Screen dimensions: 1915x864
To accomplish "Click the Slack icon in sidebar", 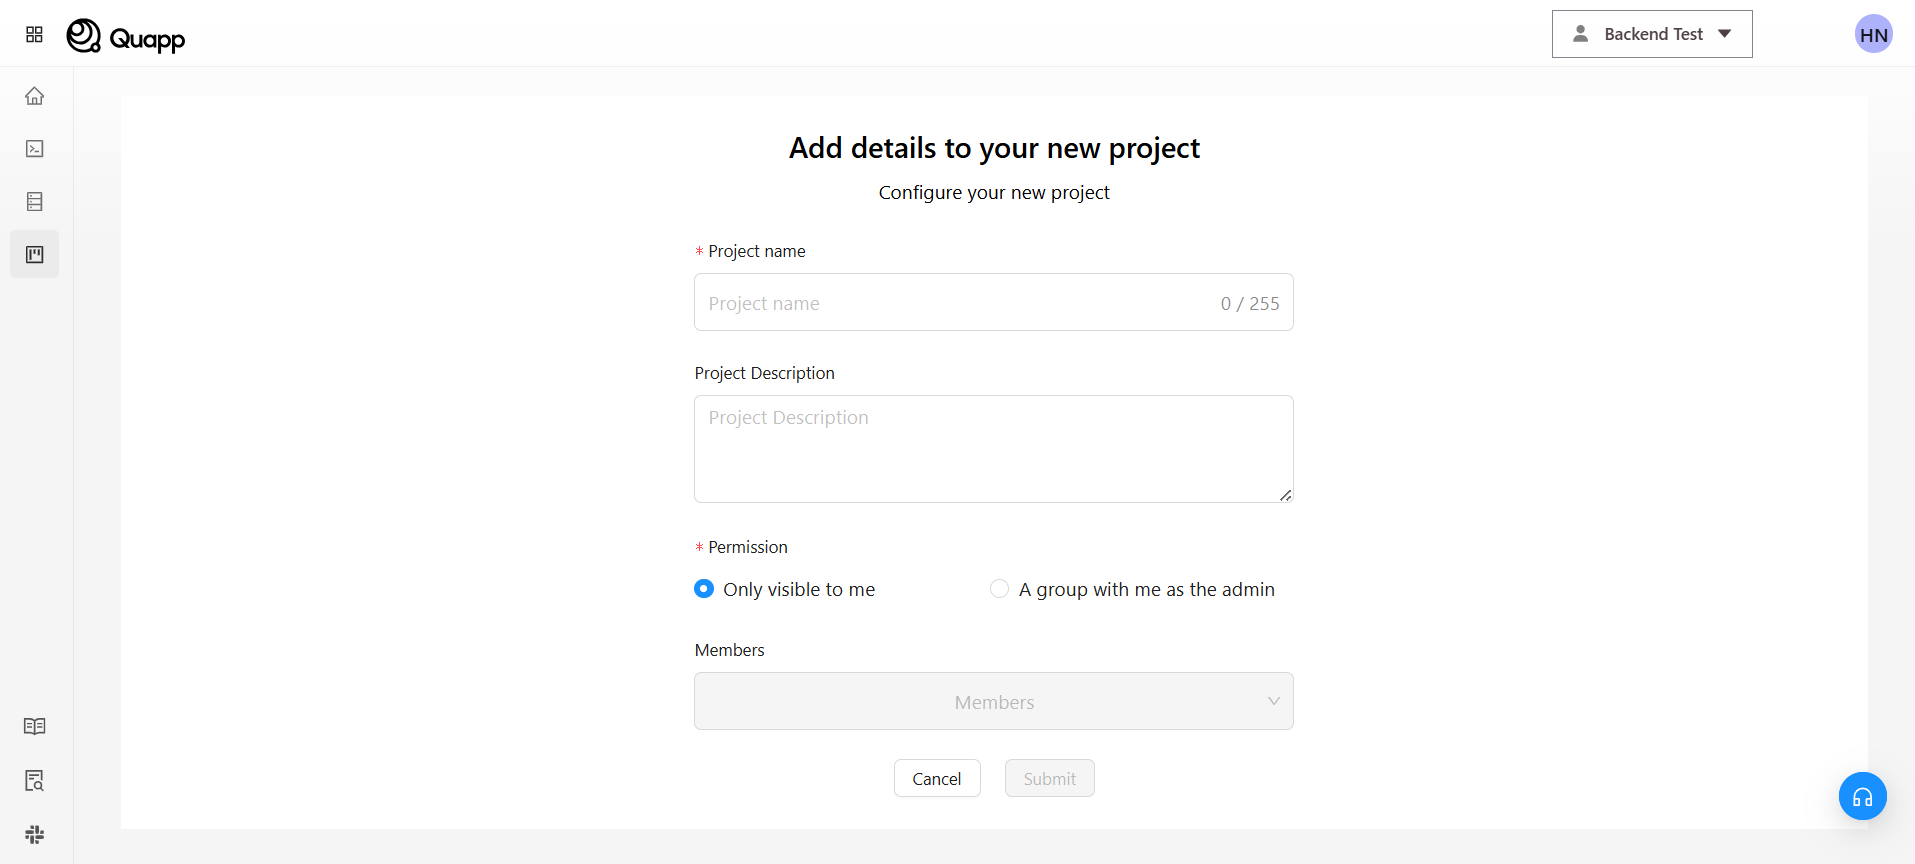I will tap(35, 834).
